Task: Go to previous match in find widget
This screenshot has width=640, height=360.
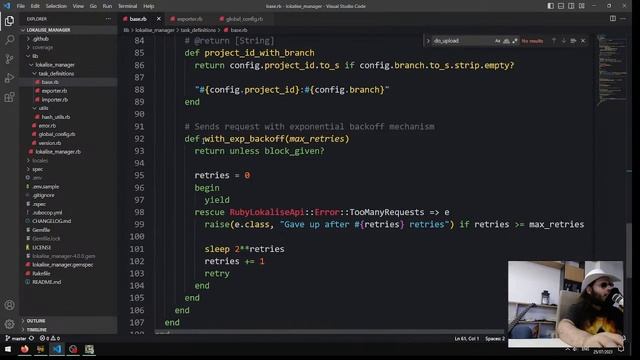Action: pos(554,41)
